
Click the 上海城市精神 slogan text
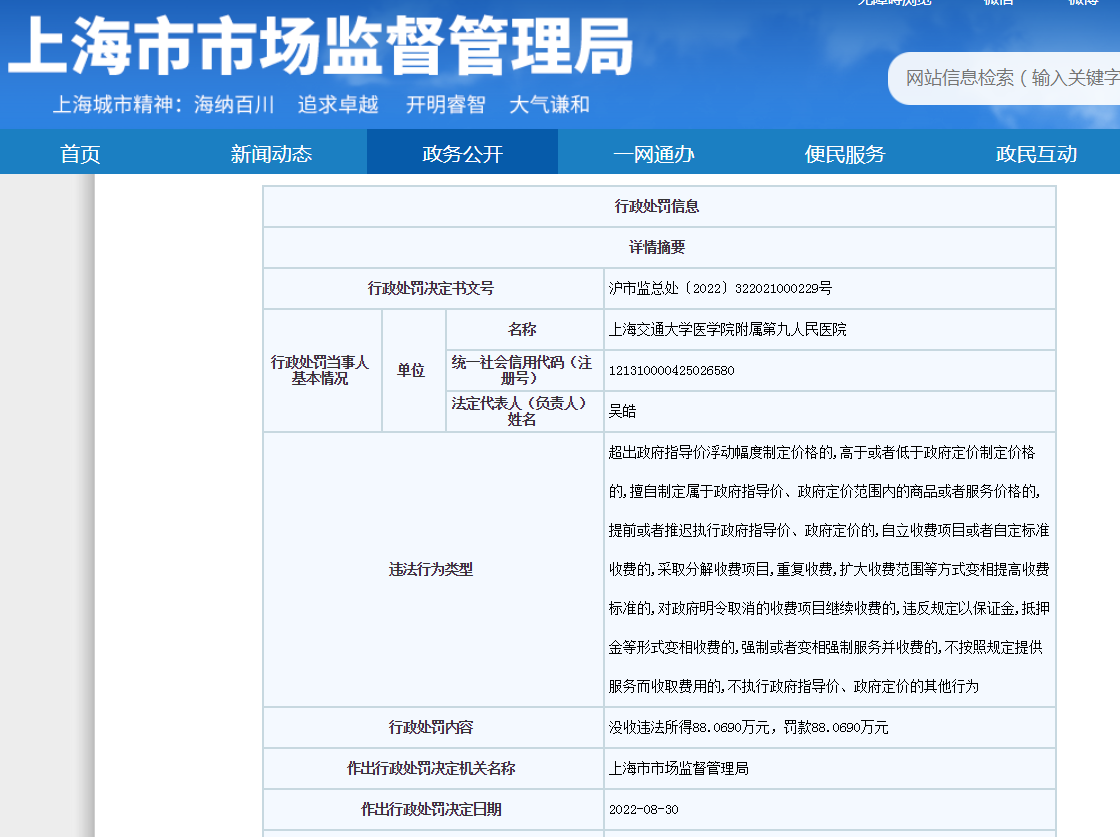pyautogui.click(x=321, y=105)
